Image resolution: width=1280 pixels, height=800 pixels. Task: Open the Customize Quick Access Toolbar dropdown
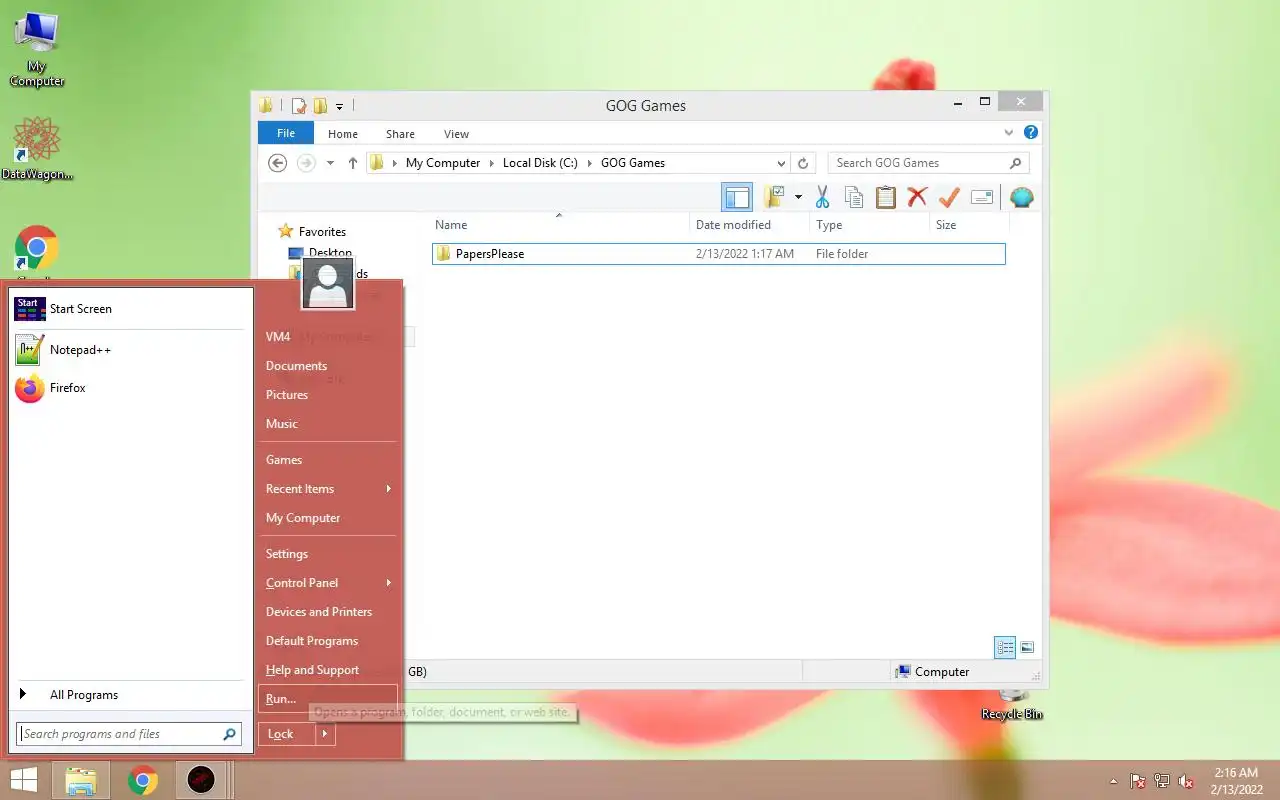[x=340, y=106]
